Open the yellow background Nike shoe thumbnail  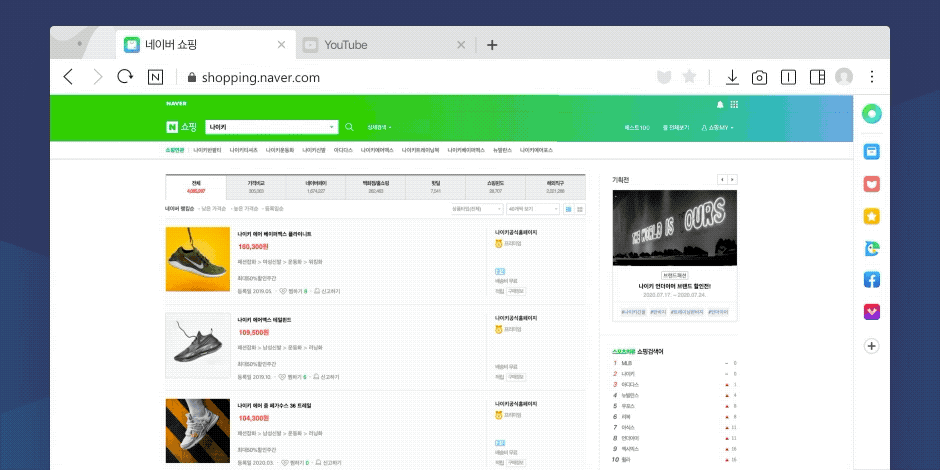tap(198, 259)
